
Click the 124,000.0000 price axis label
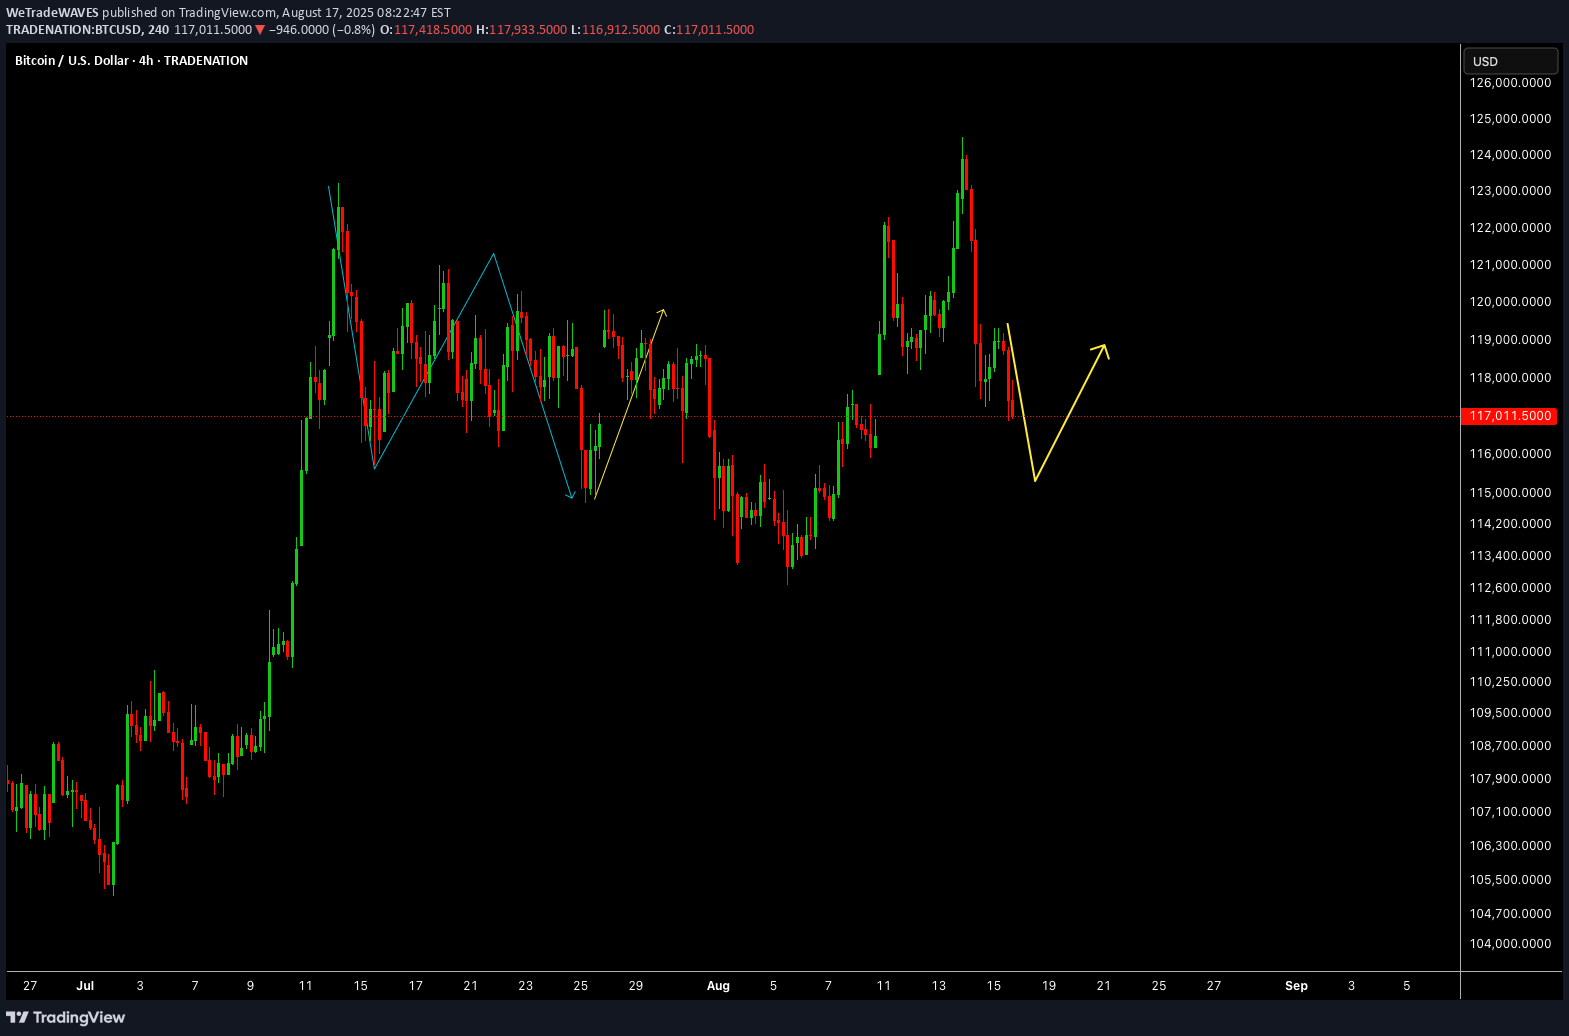coord(1510,154)
